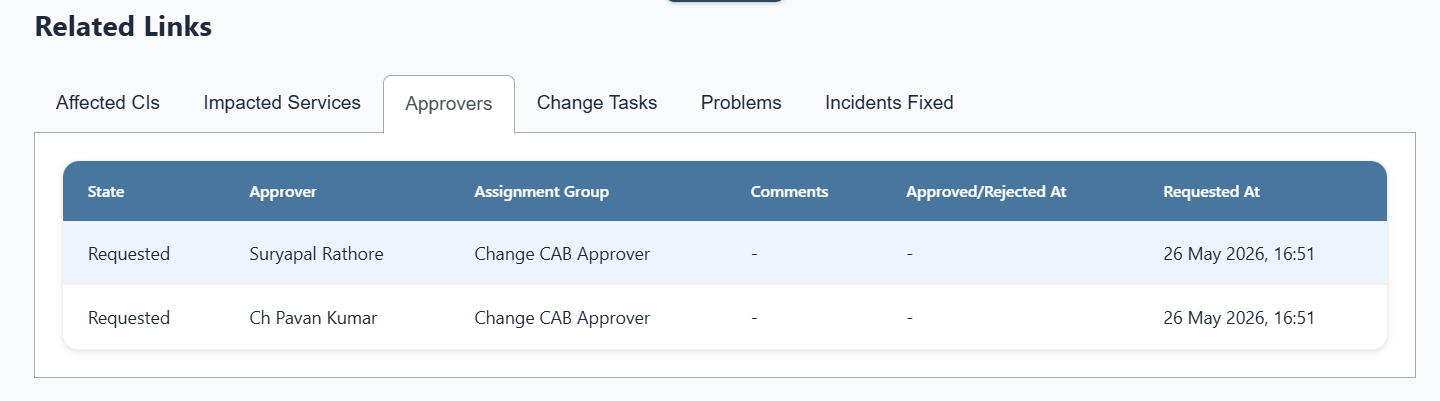Screen dimensions: 1440x401
Task: Select the Approvers tab
Action: point(449,104)
